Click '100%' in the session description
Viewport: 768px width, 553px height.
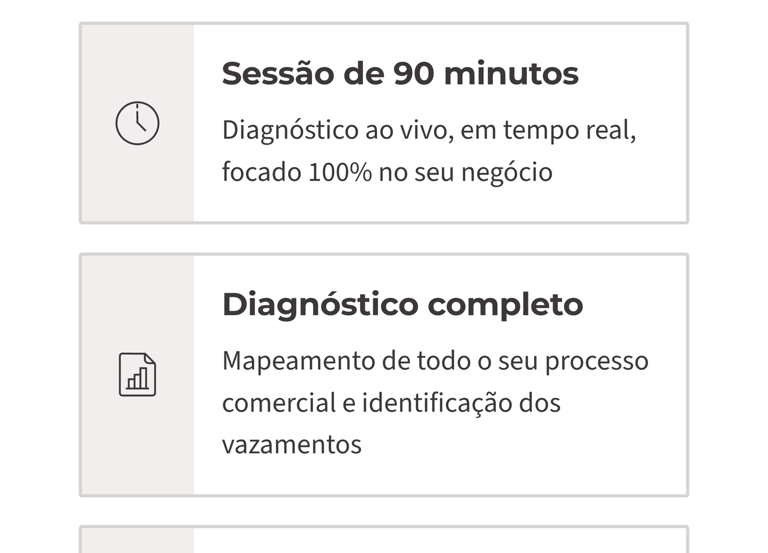click(340, 172)
